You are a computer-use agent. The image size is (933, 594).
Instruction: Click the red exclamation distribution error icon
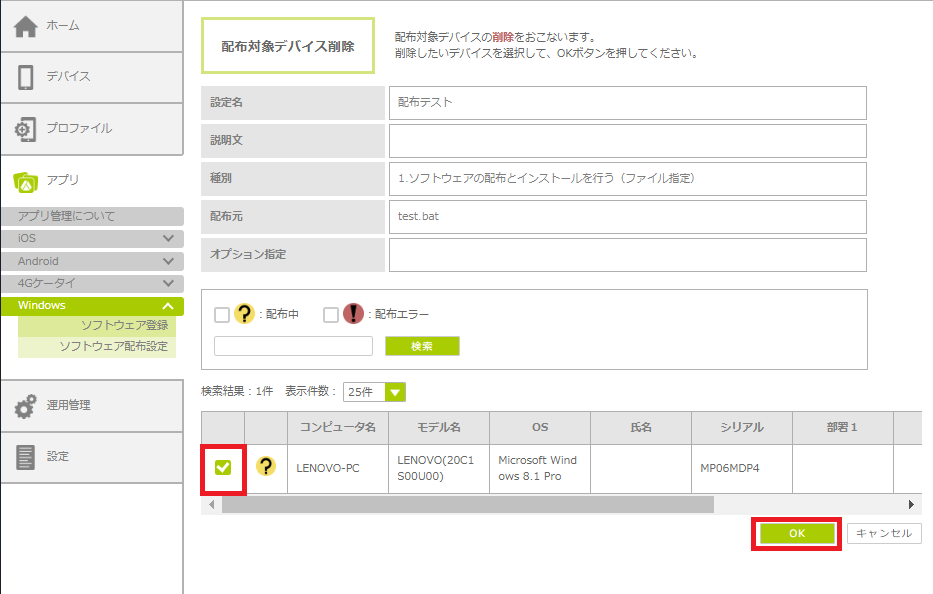(353, 314)
